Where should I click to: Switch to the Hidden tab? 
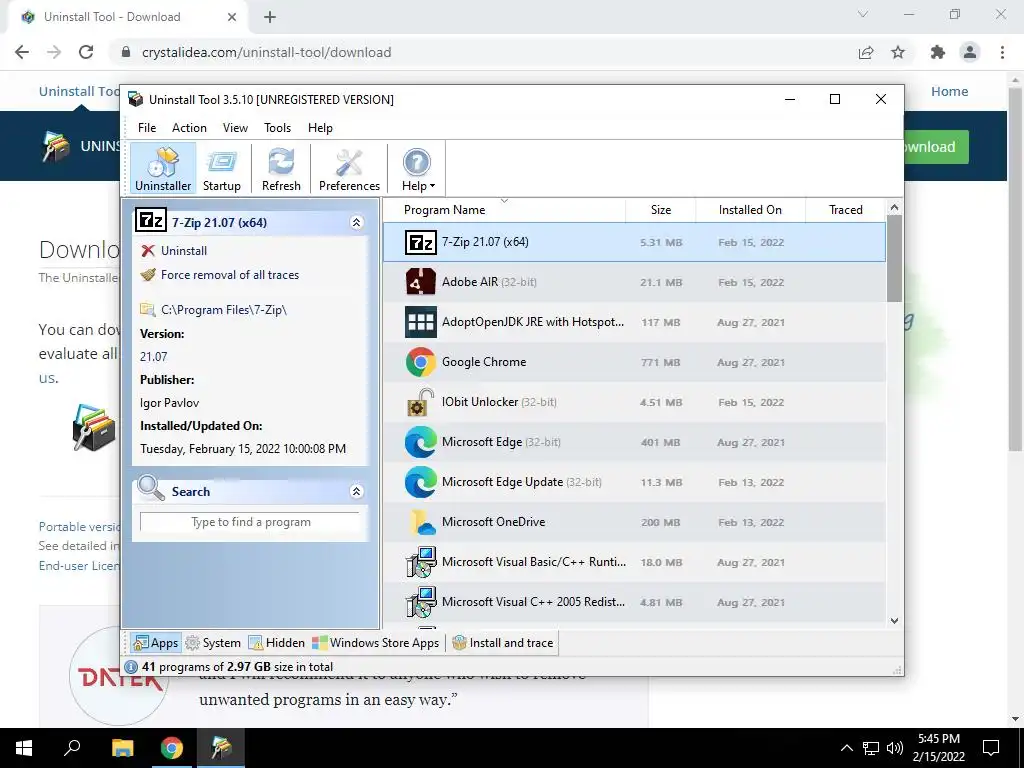coord(277,643)
